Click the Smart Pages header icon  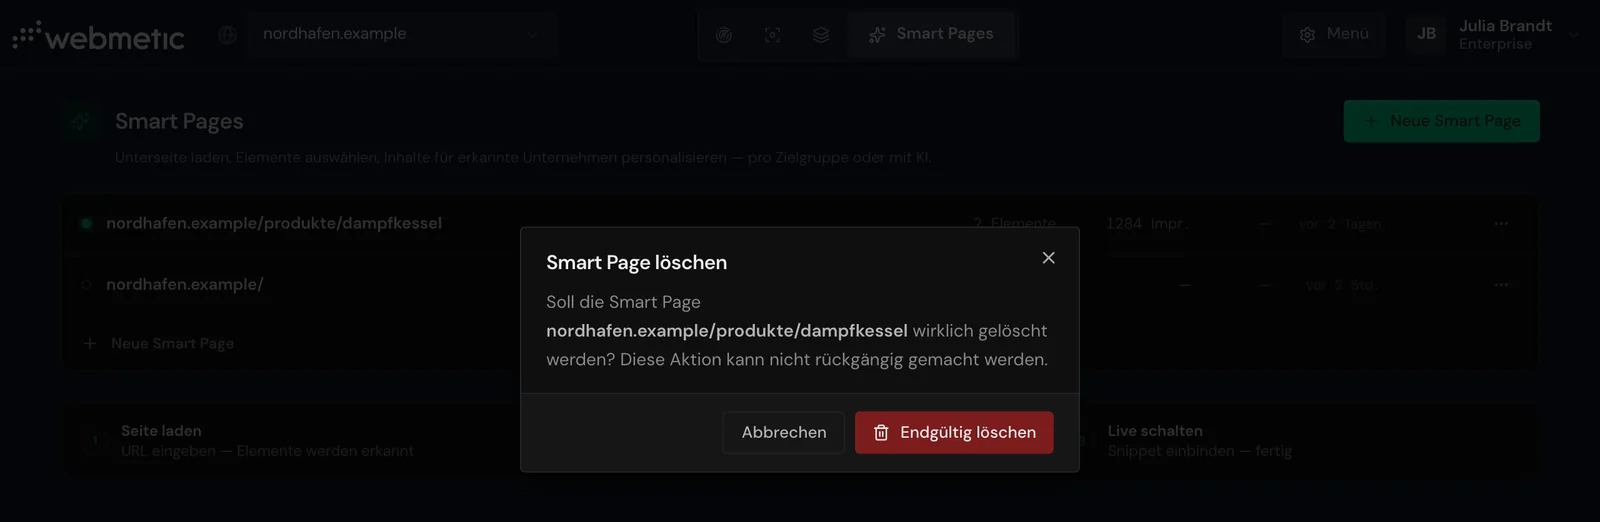tap(80, 121)
